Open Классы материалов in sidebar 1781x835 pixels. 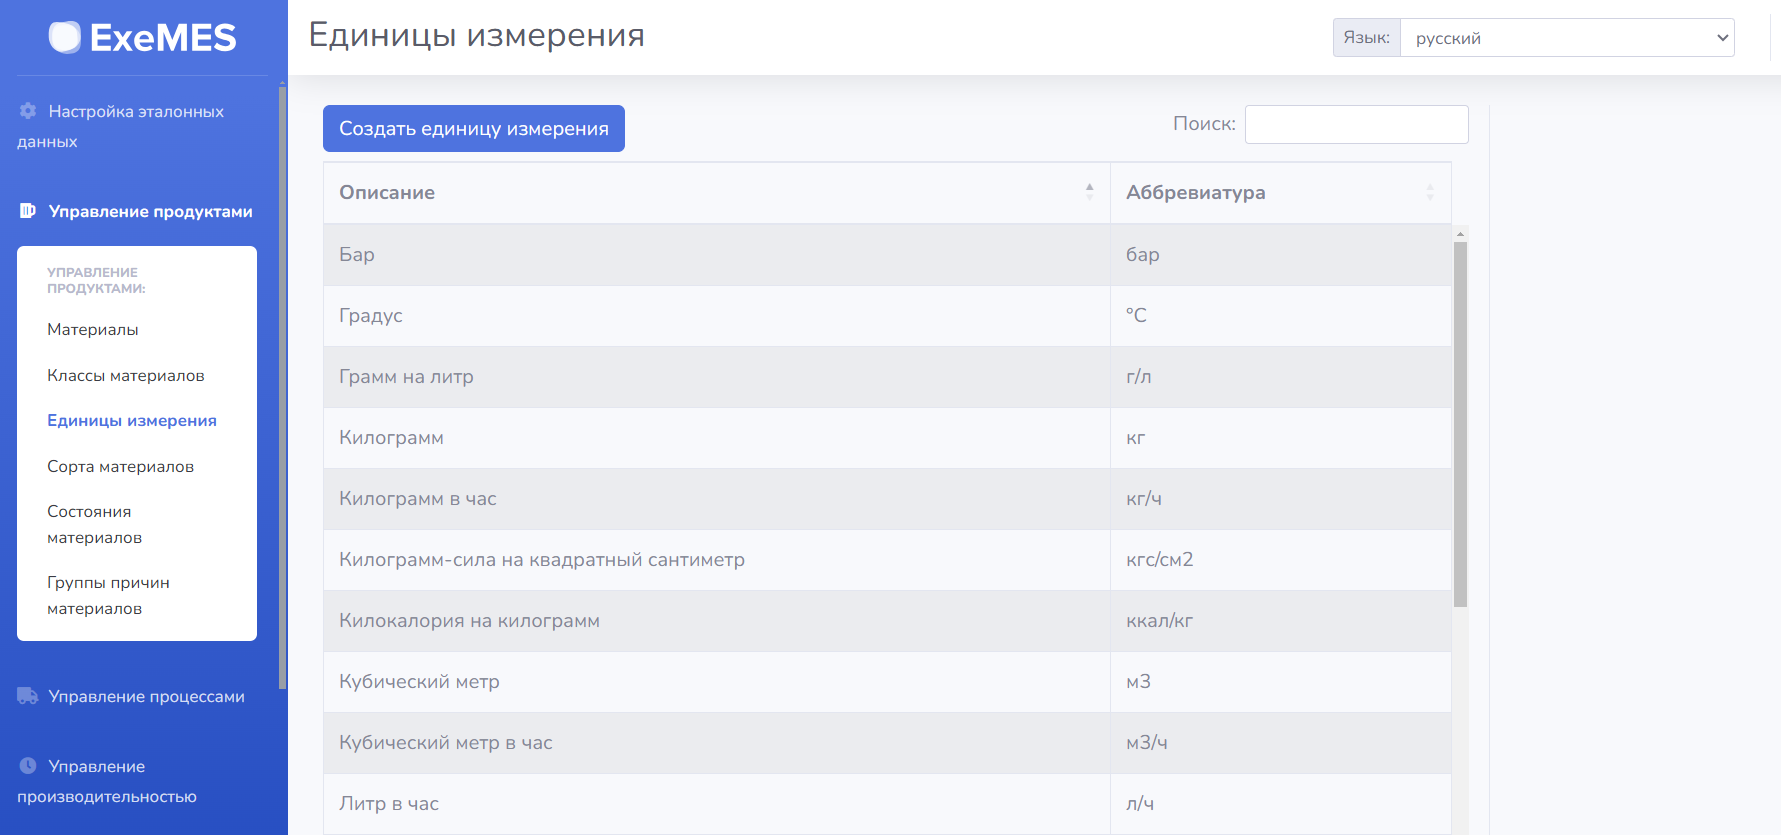(x=126, y=376)
